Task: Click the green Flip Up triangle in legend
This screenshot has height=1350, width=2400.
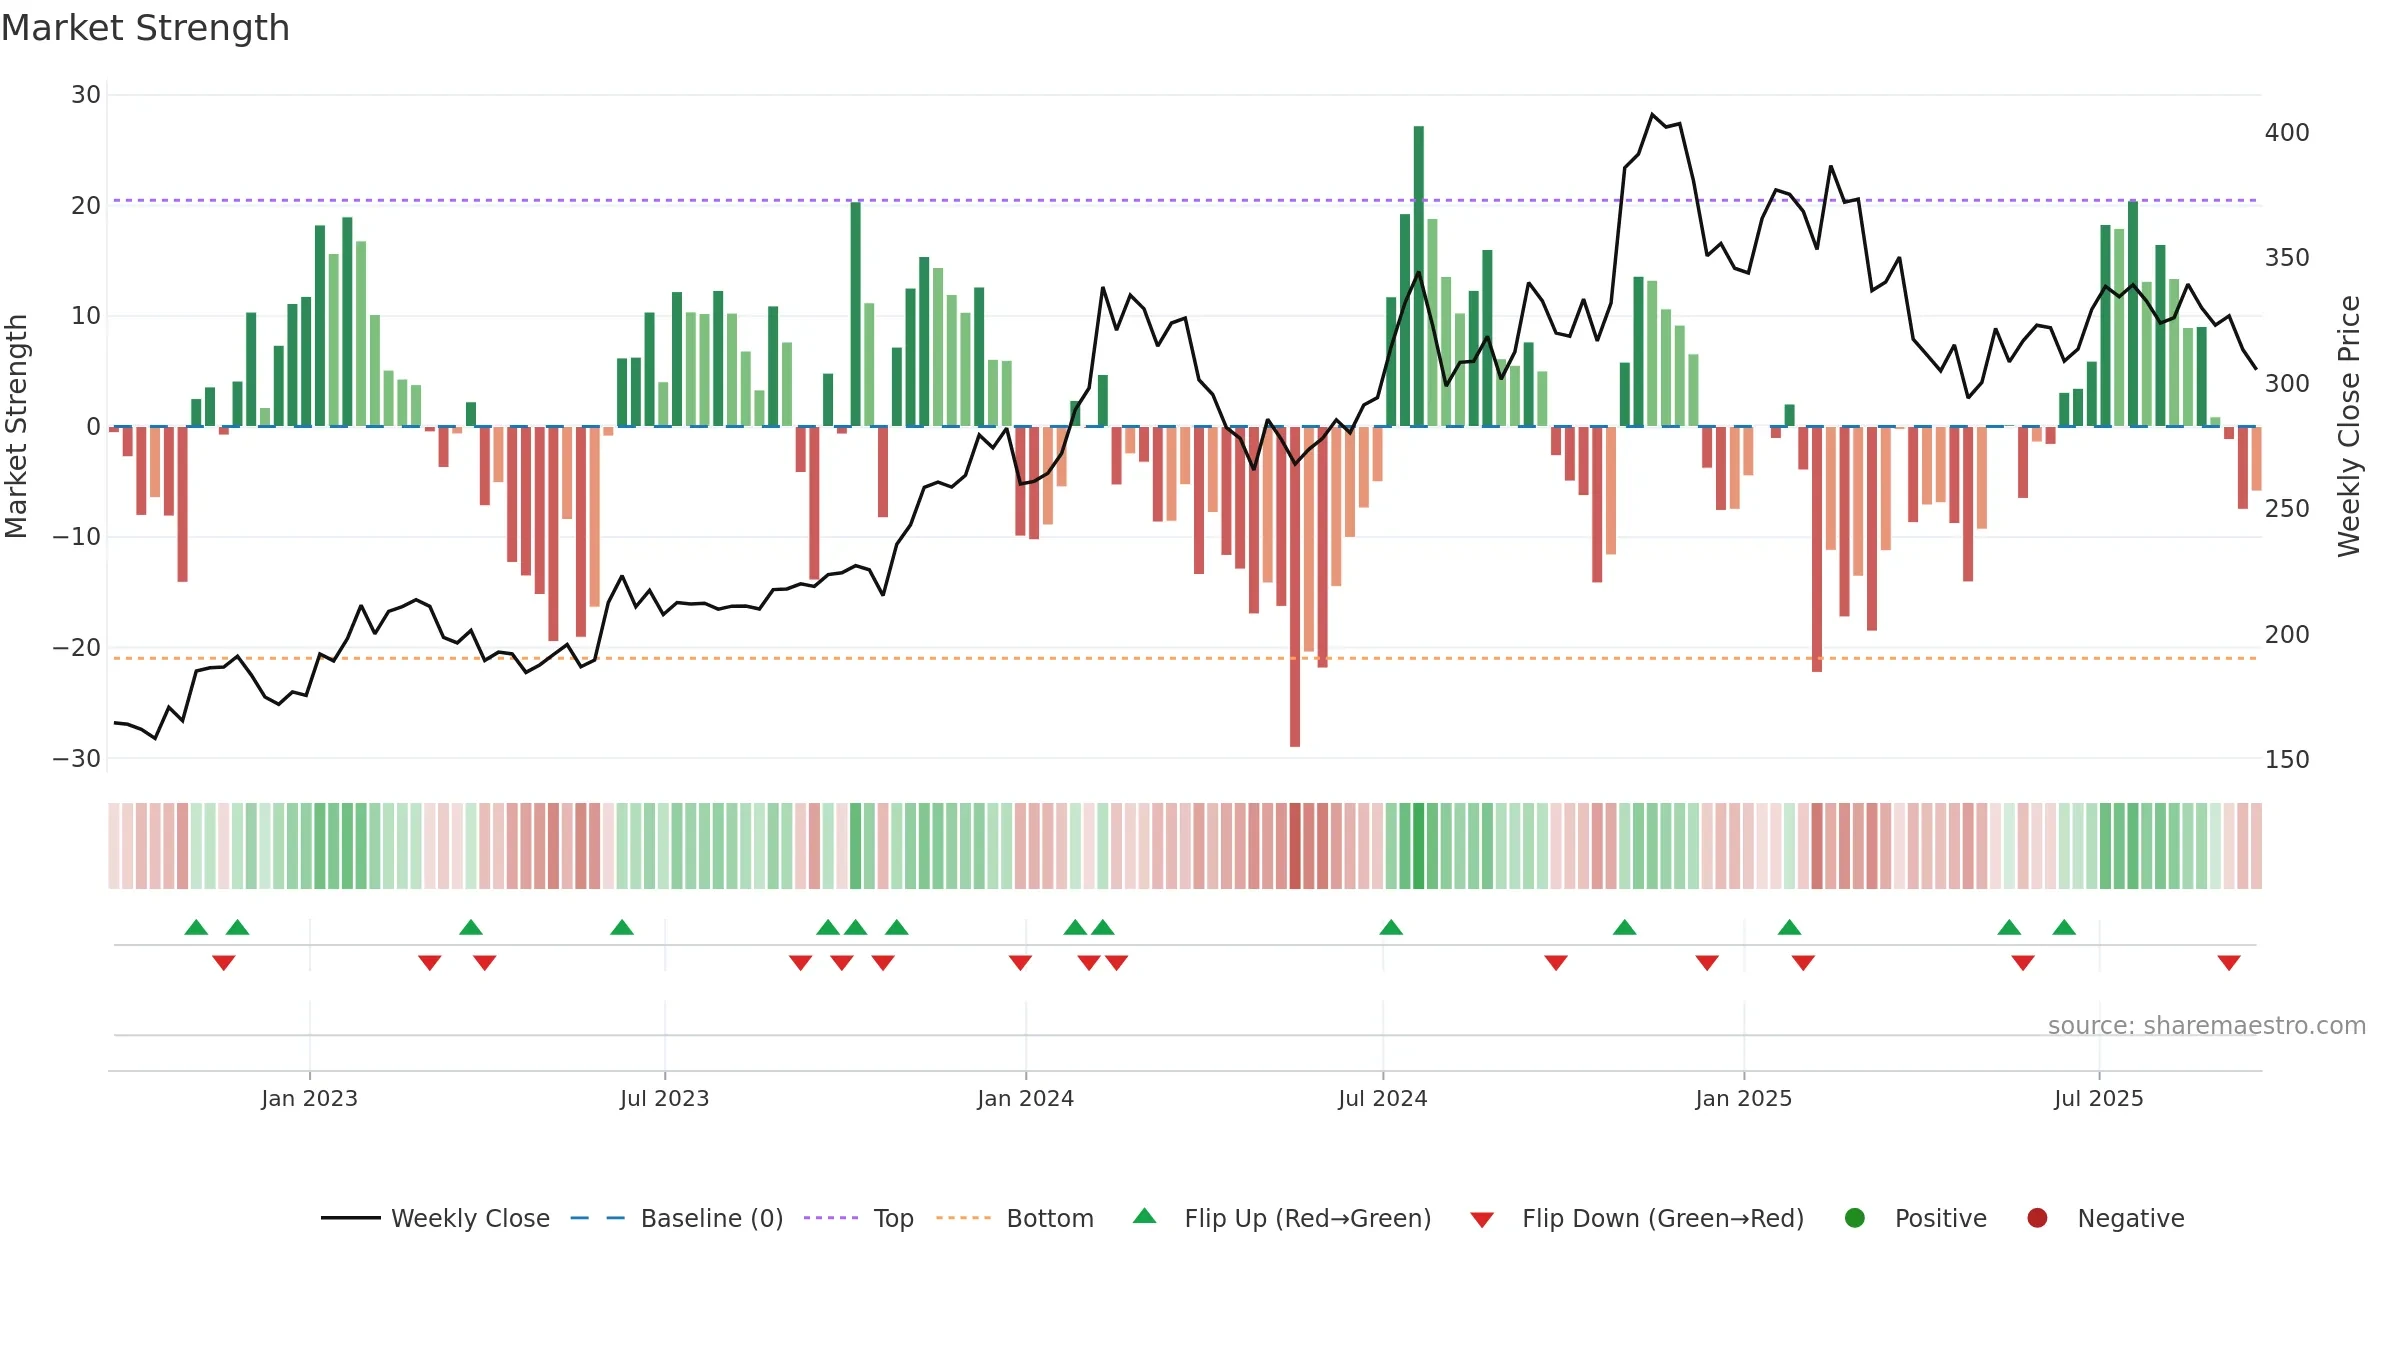Action: coord(1145,1216)
